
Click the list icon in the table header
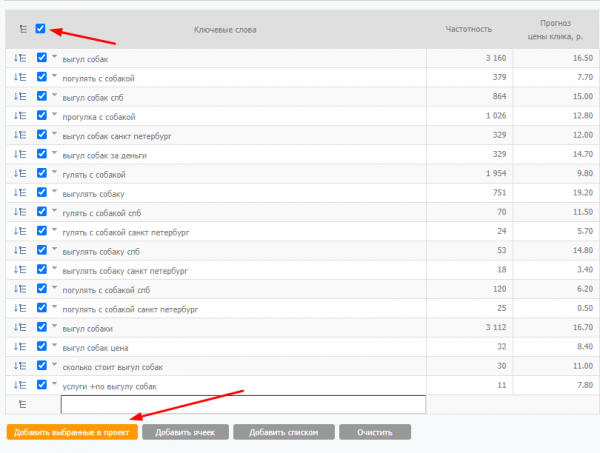[x=21, y=30]
